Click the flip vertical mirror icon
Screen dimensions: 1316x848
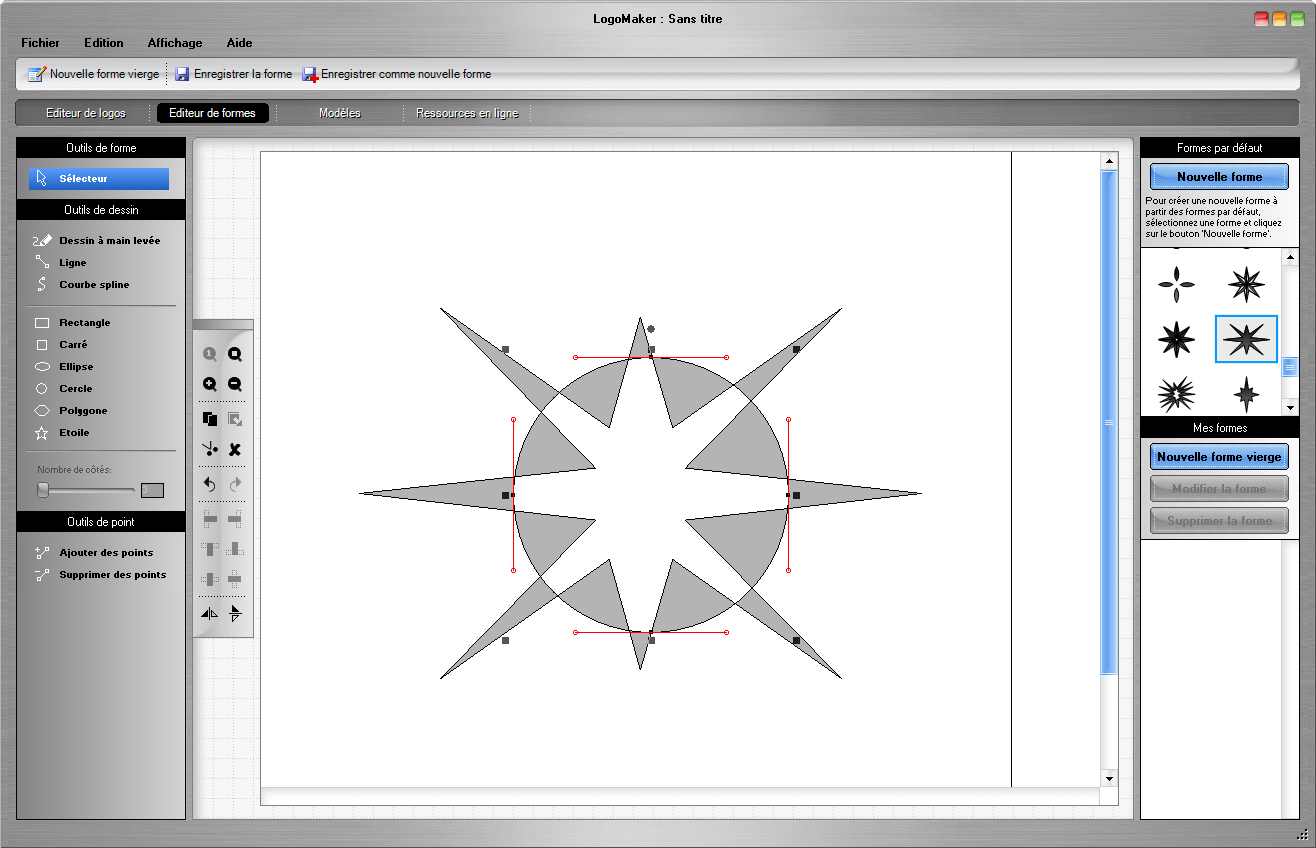(235, 614)
